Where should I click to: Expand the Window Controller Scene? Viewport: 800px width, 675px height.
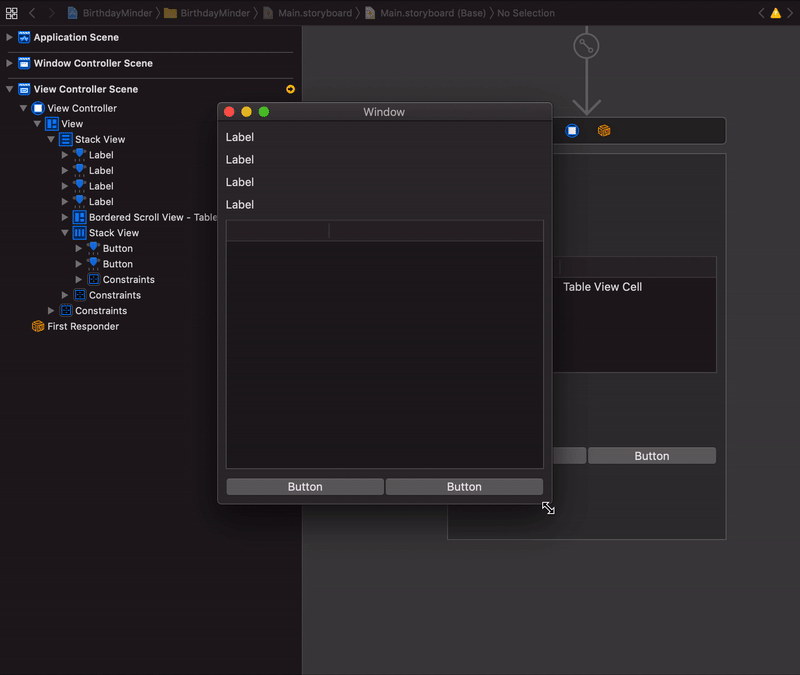10,64
